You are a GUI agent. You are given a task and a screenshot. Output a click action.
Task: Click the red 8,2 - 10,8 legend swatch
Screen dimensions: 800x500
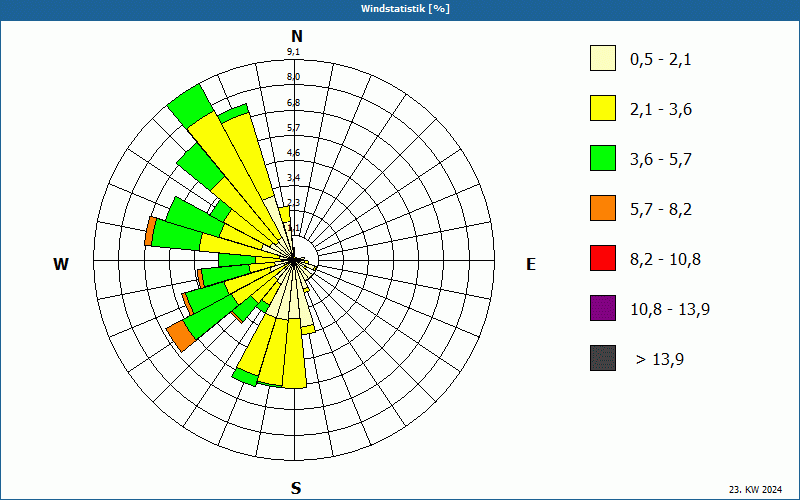click(x=603, y=258)
